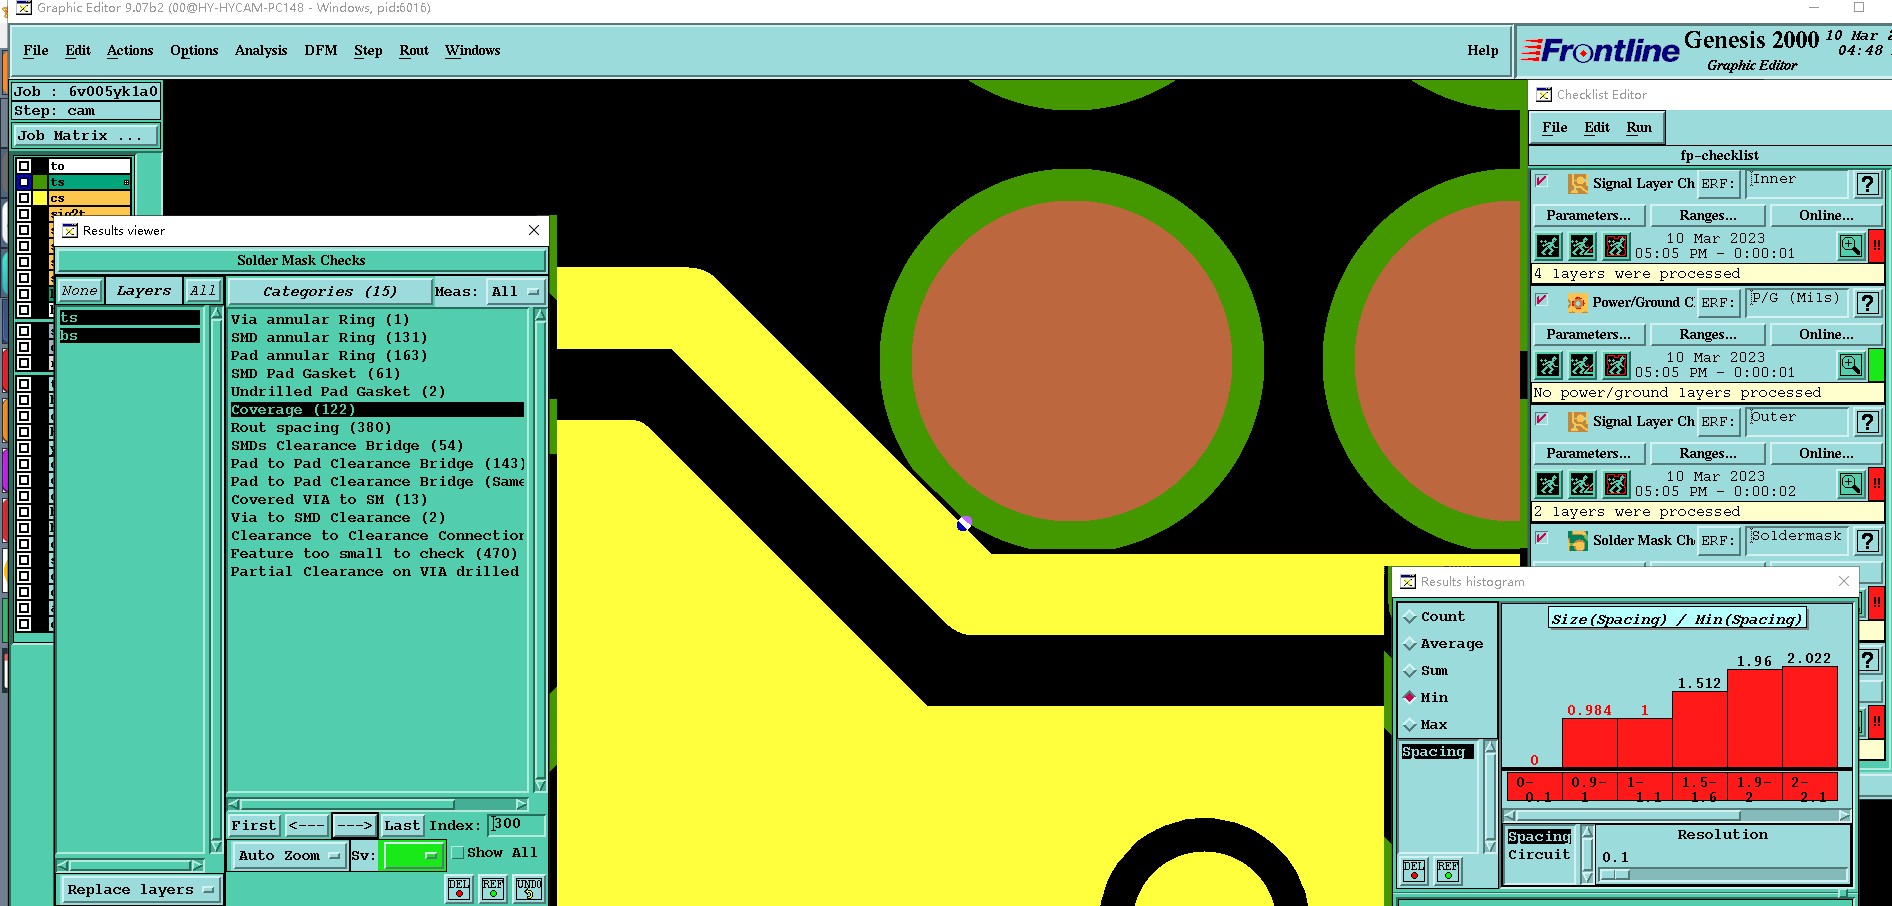Open the Rout menu
Image resolution: width=1892 pixels, height=906 pixels.
[x=414, y=50]
